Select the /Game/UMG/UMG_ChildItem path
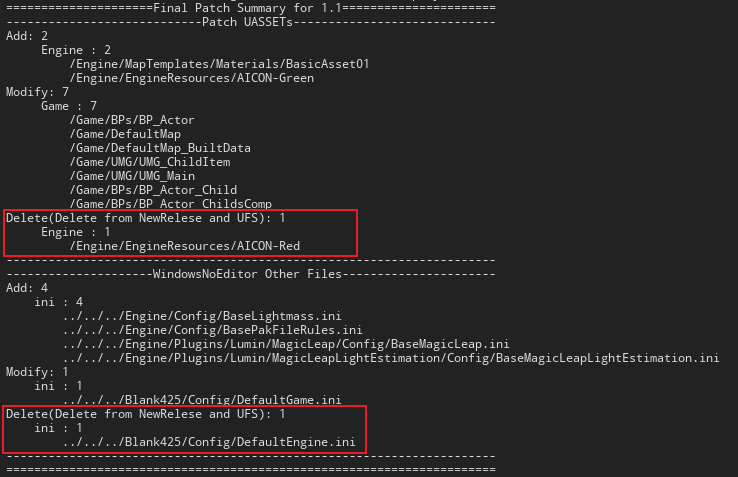738x477 pixels. pos(153,161)
